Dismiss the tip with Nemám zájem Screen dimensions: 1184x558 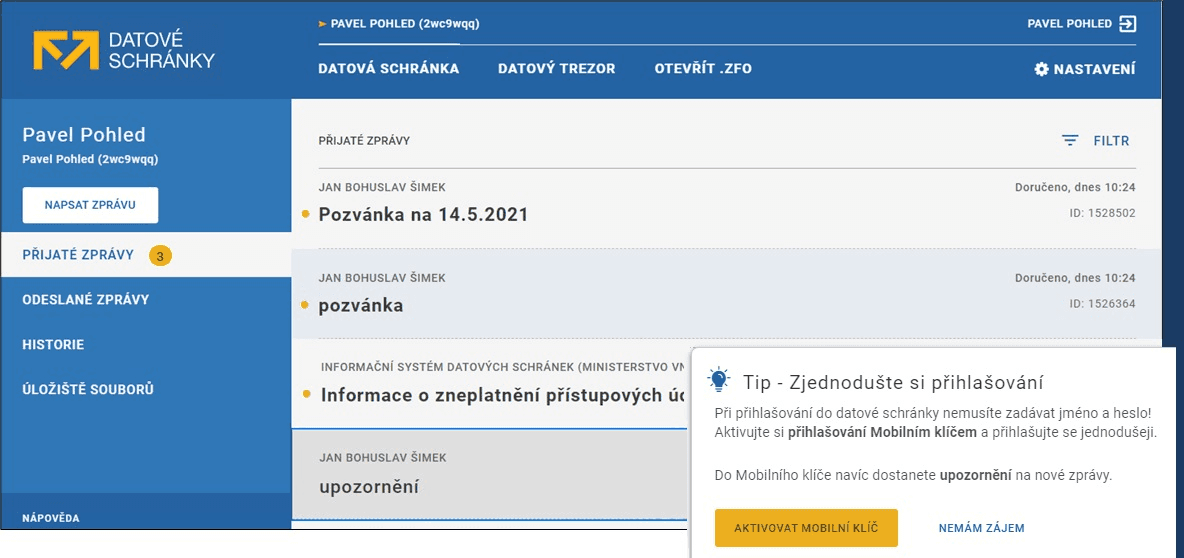[981, 528]
